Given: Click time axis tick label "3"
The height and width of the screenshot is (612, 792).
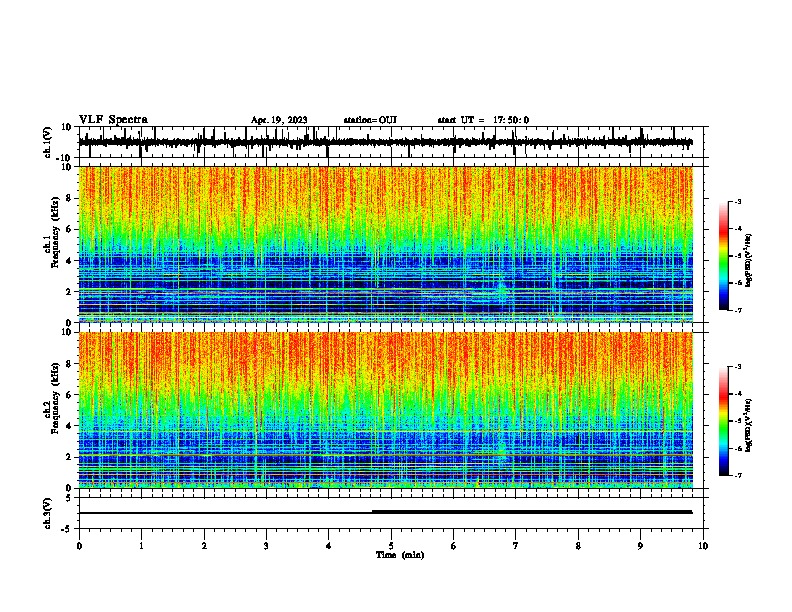Looking at the screenshot, I should 266,546.
